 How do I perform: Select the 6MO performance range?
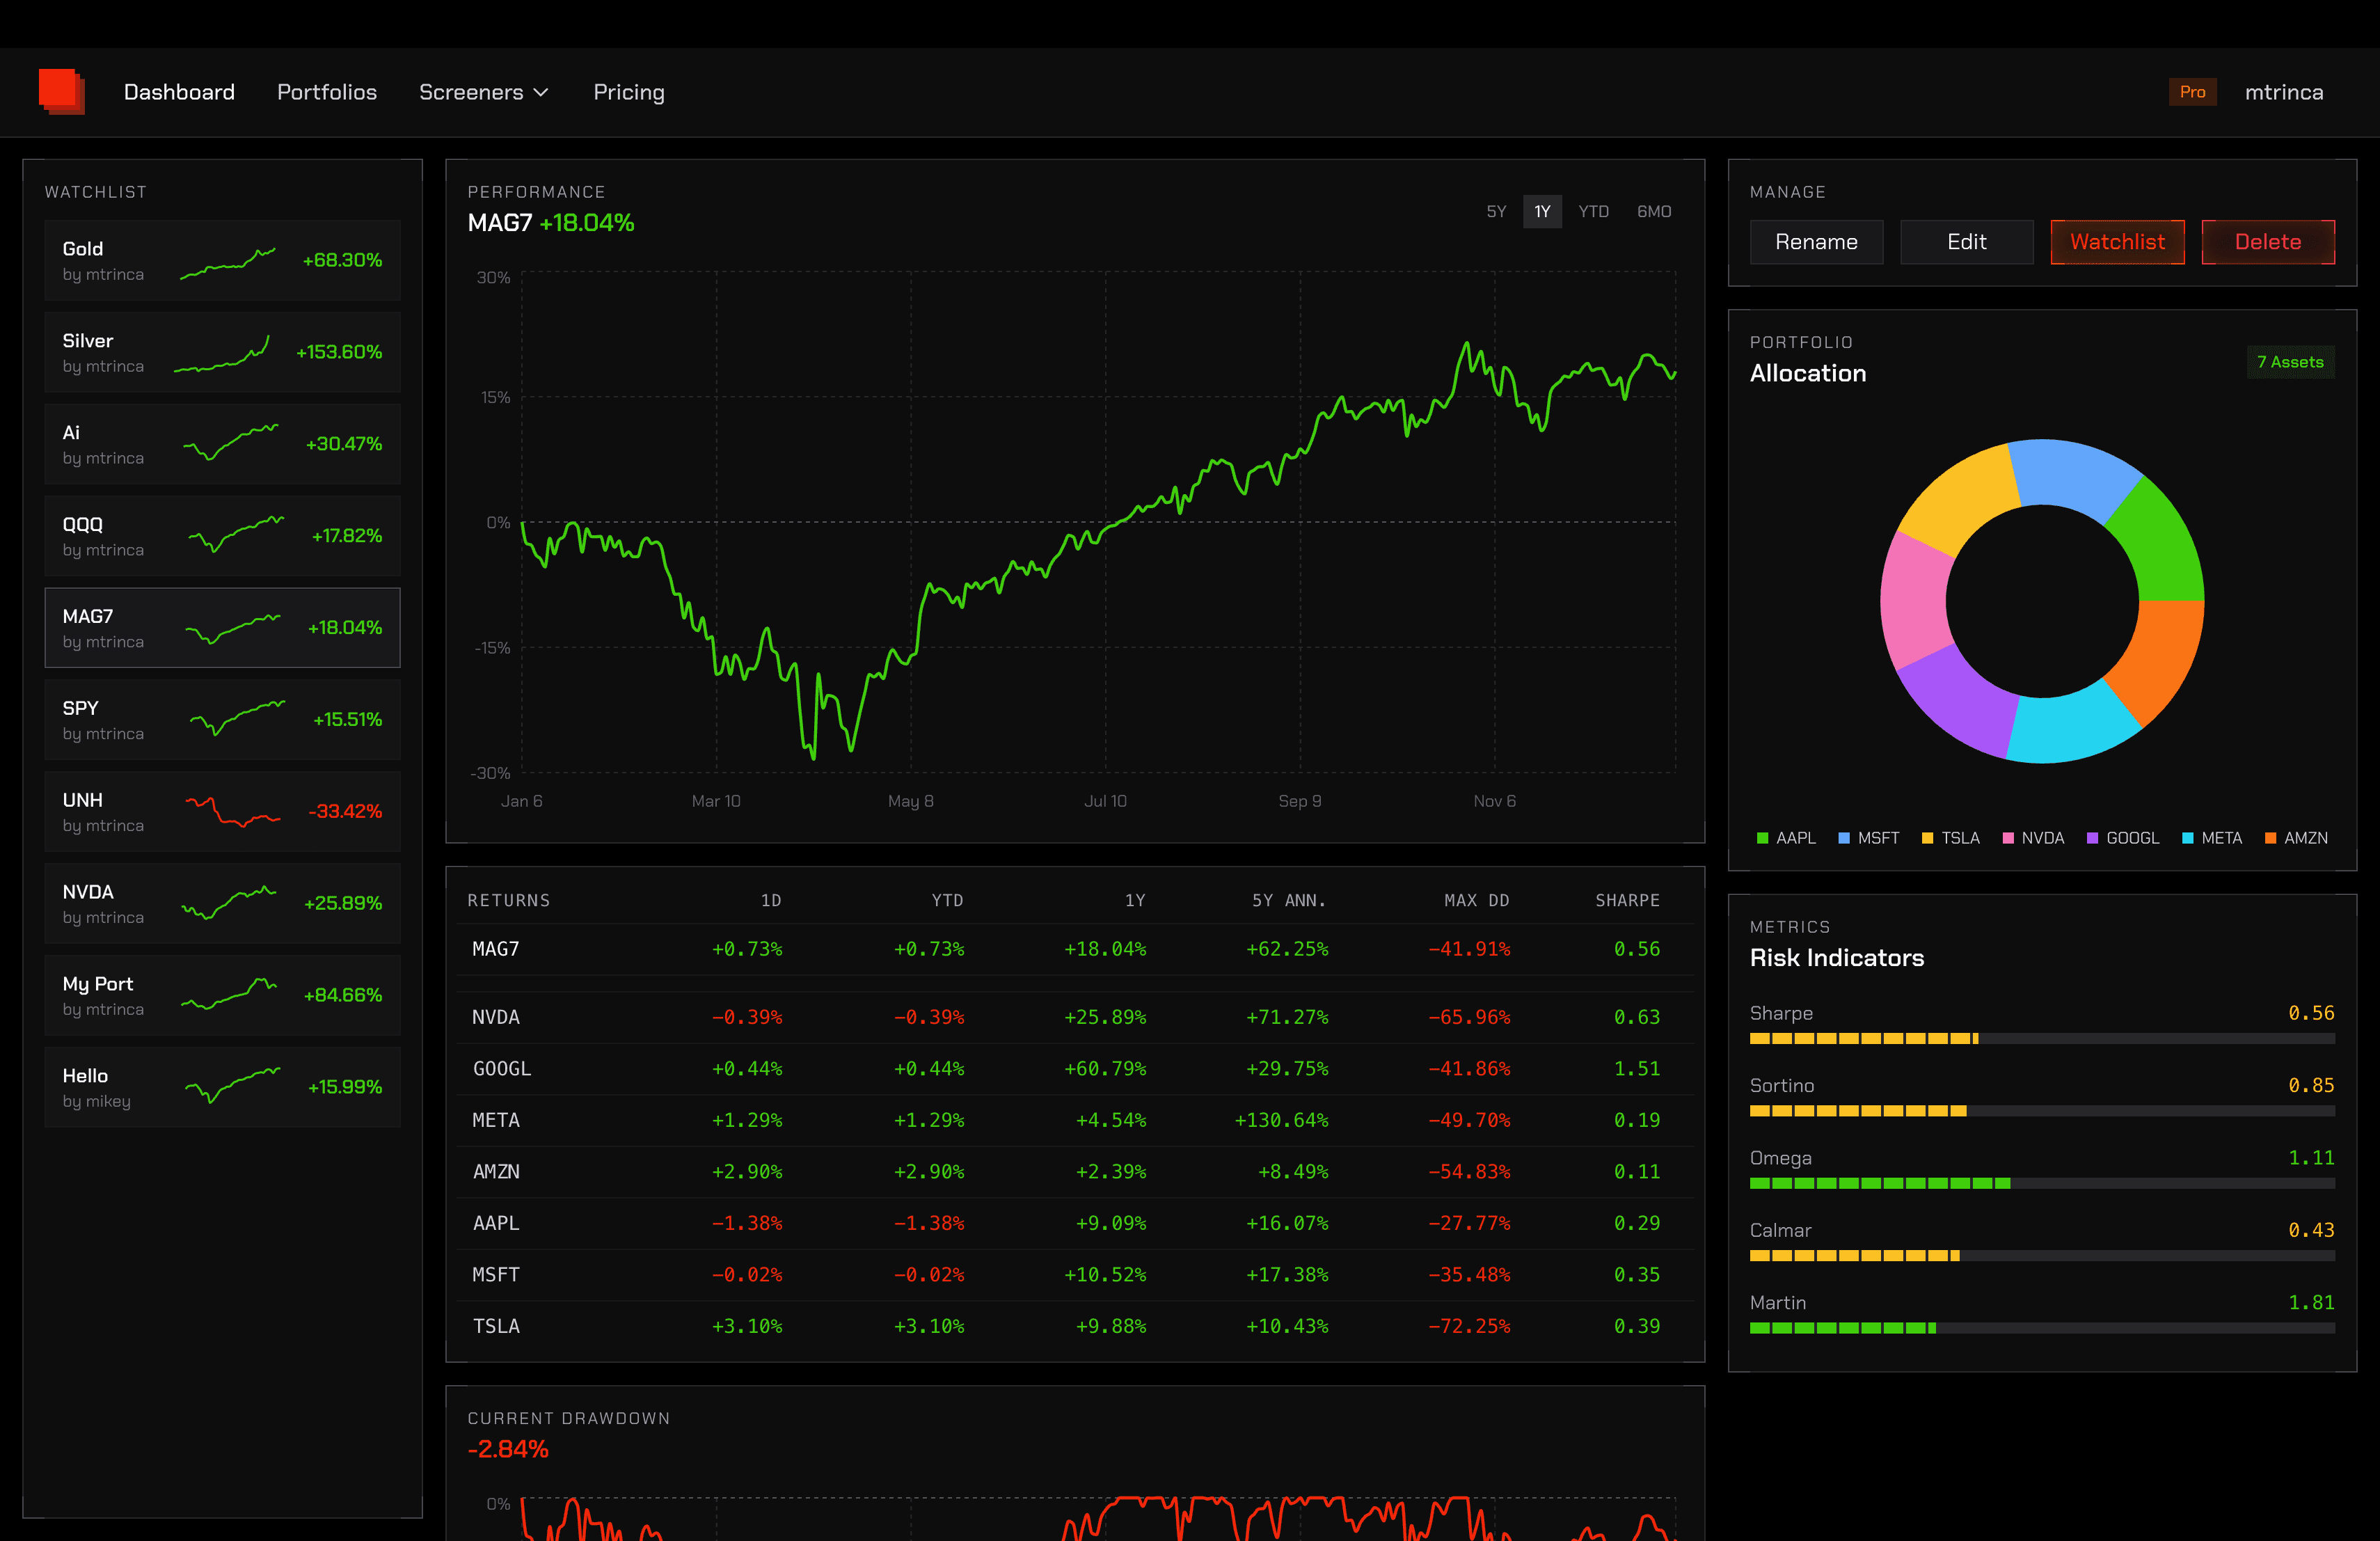(x=1654, y=211)
